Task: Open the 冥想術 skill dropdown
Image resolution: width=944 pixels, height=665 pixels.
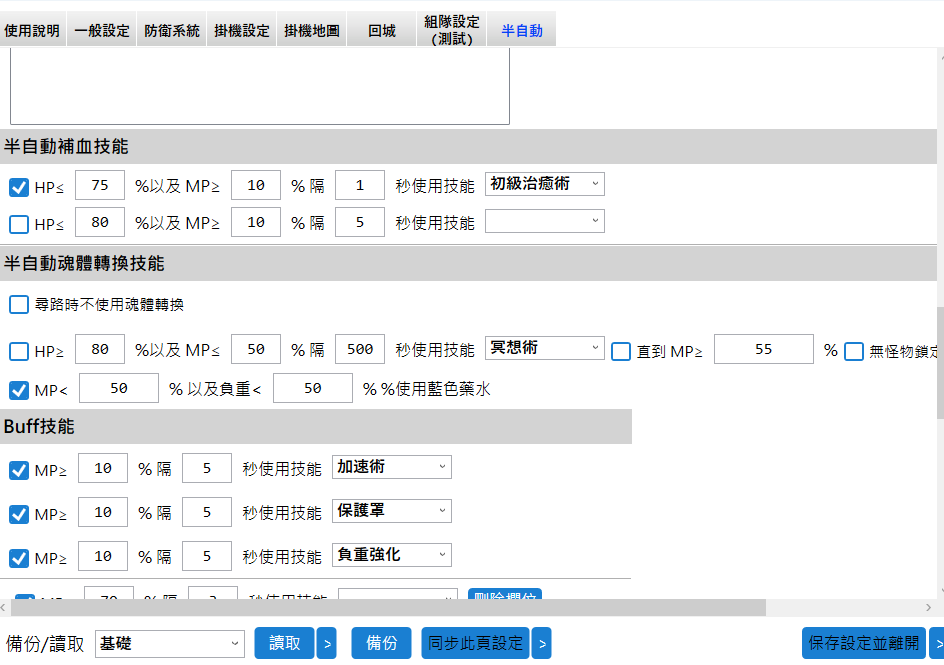Action: pos(545,348)
